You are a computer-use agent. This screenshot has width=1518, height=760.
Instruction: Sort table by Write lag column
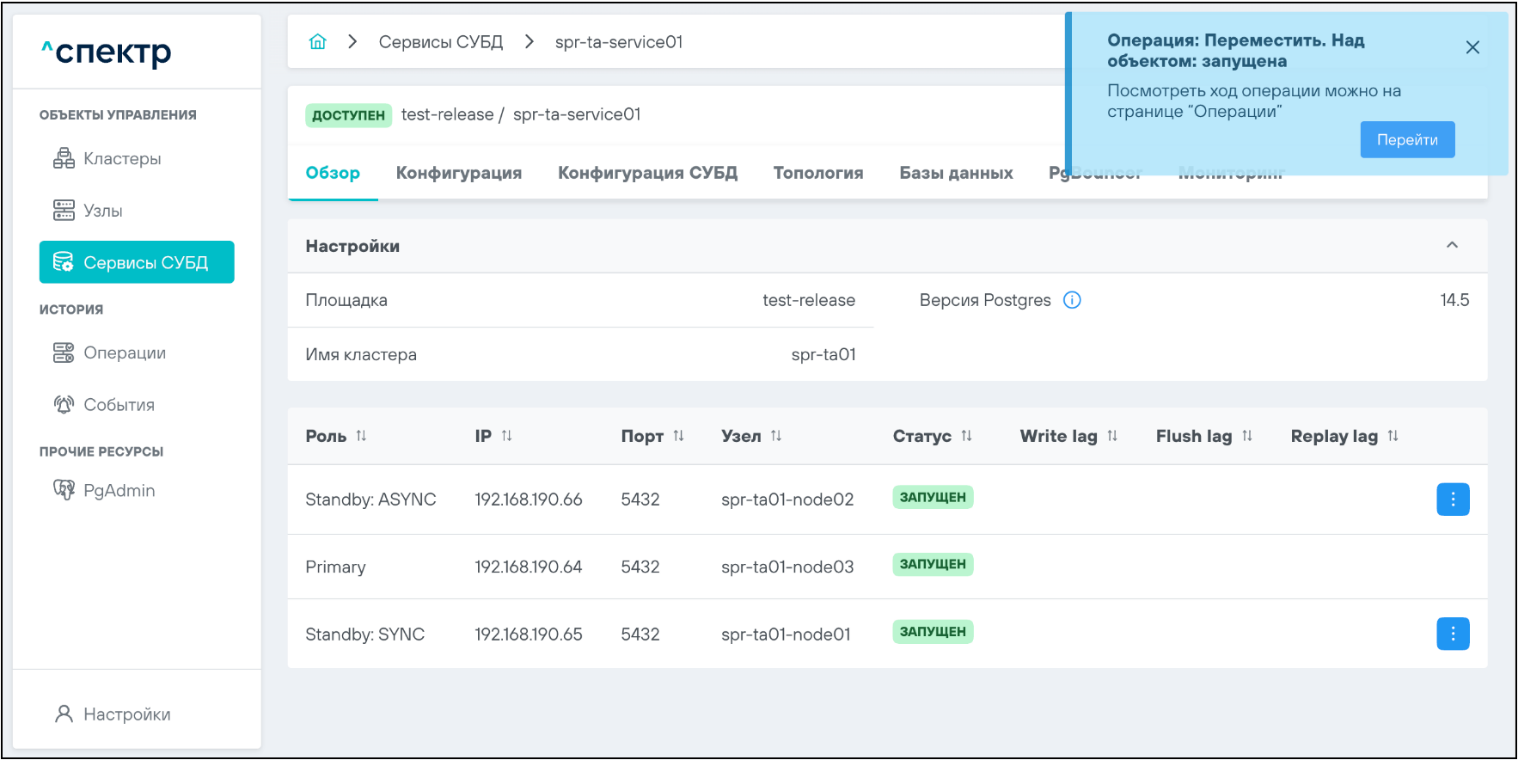point(1112,437)
